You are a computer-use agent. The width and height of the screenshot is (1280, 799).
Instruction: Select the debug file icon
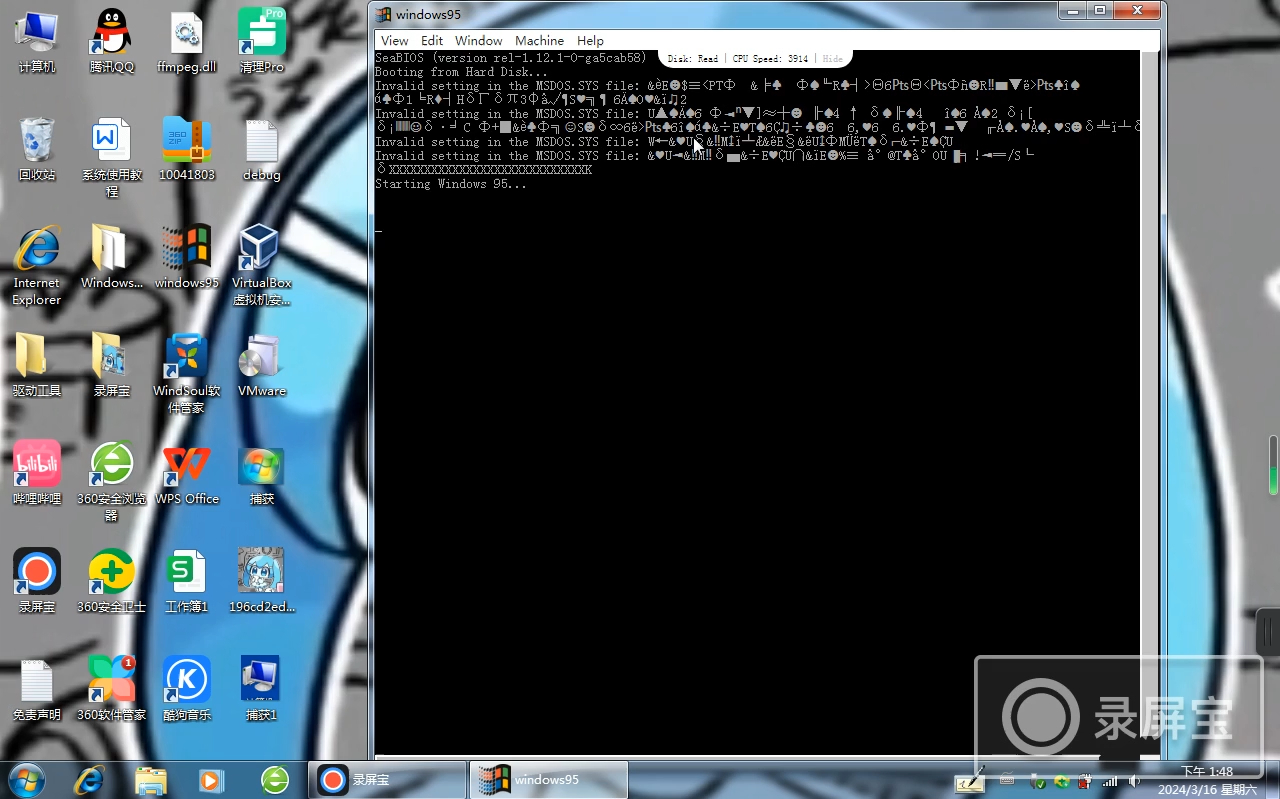pos(262,150)
